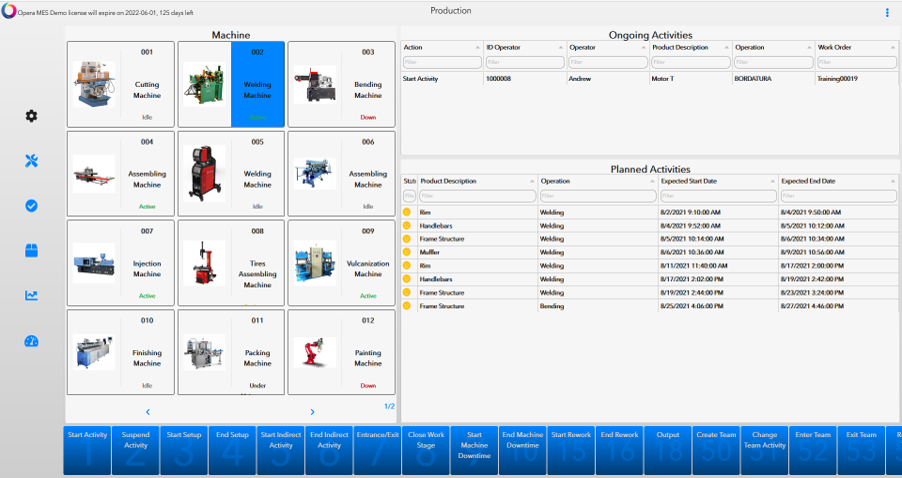Select the 009 Vulcanization Machine tile
The width and height of the screenshot is (902, 478).
click(341, 263)
